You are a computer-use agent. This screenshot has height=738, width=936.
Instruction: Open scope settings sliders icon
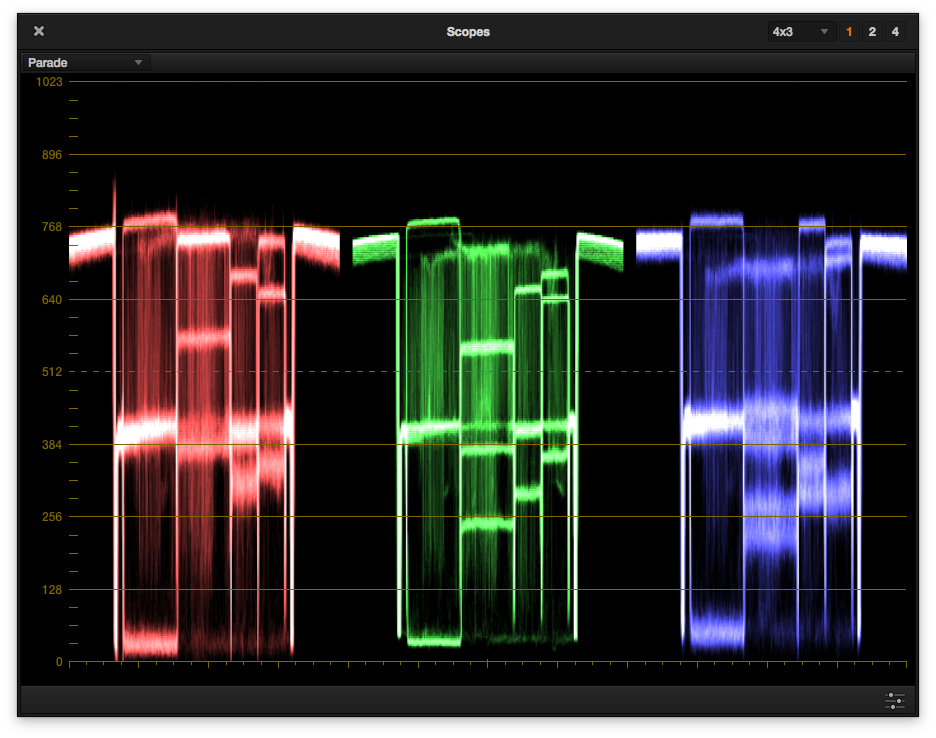(894, 700)
